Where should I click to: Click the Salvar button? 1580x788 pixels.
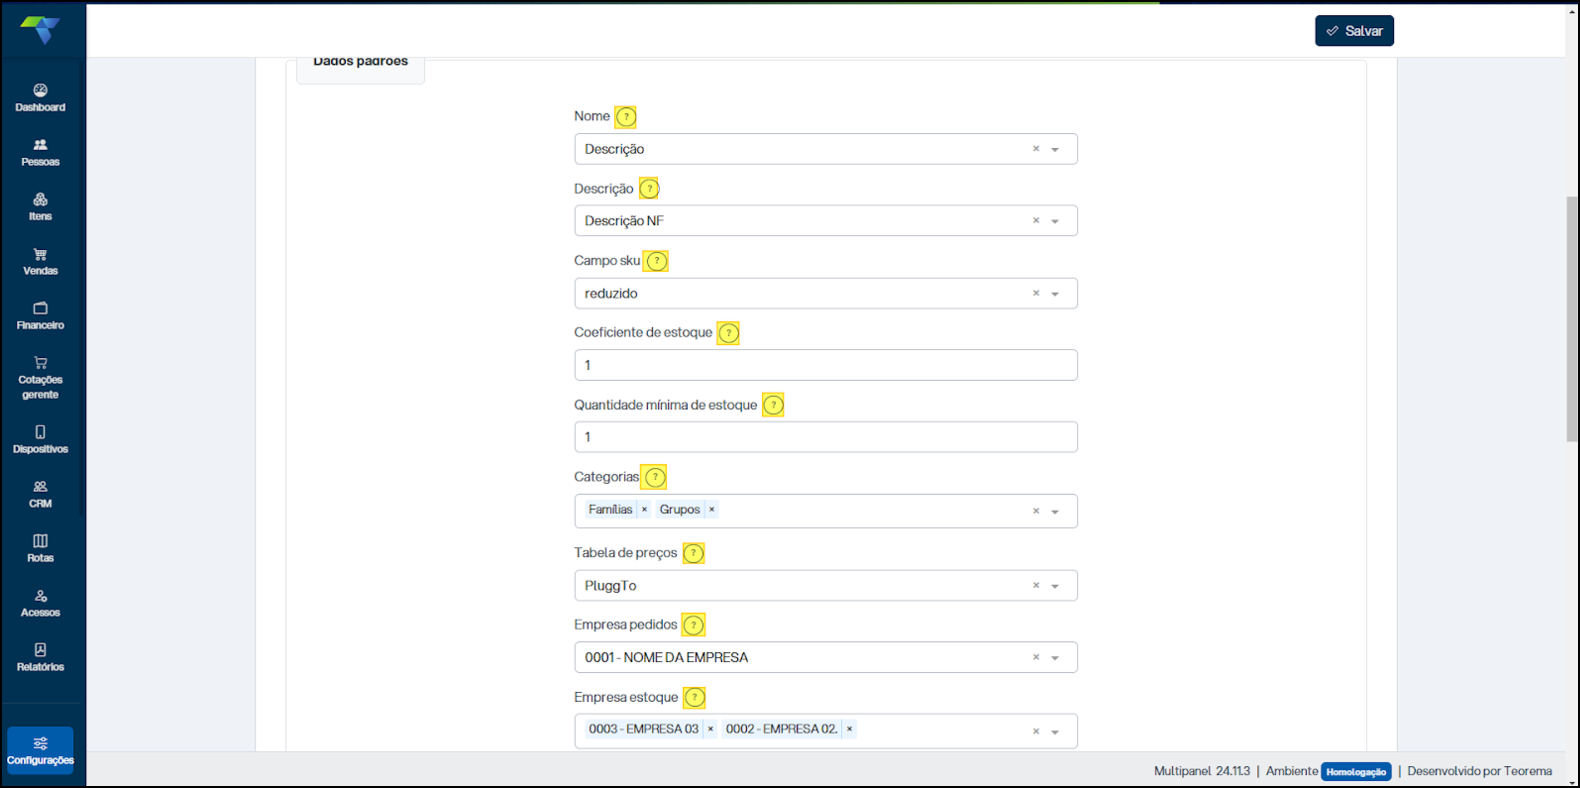click(x=1354, y=31)
